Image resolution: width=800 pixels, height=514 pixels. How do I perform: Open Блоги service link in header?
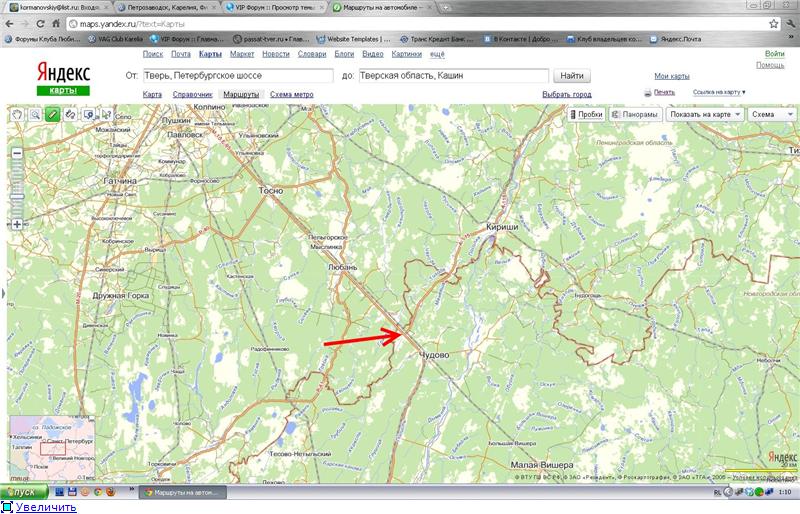coord(344,54)
